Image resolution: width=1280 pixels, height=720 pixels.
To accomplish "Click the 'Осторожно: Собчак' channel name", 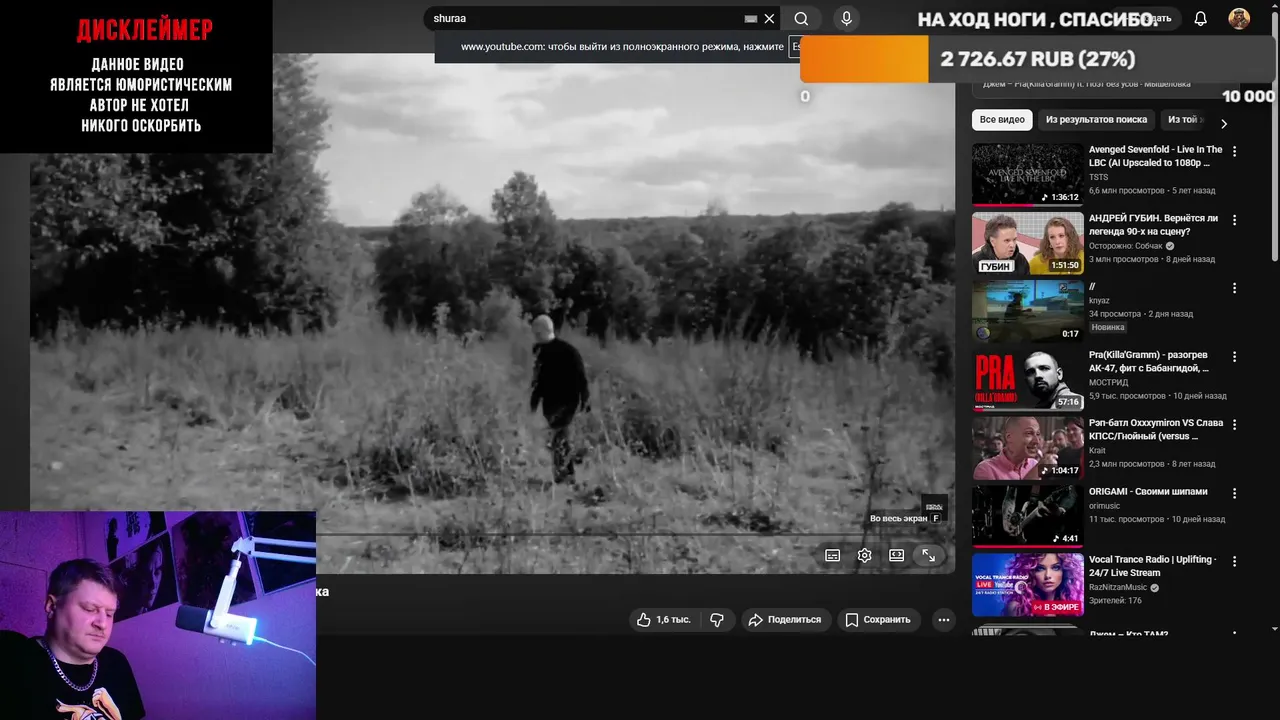I will pos(1125,246).
